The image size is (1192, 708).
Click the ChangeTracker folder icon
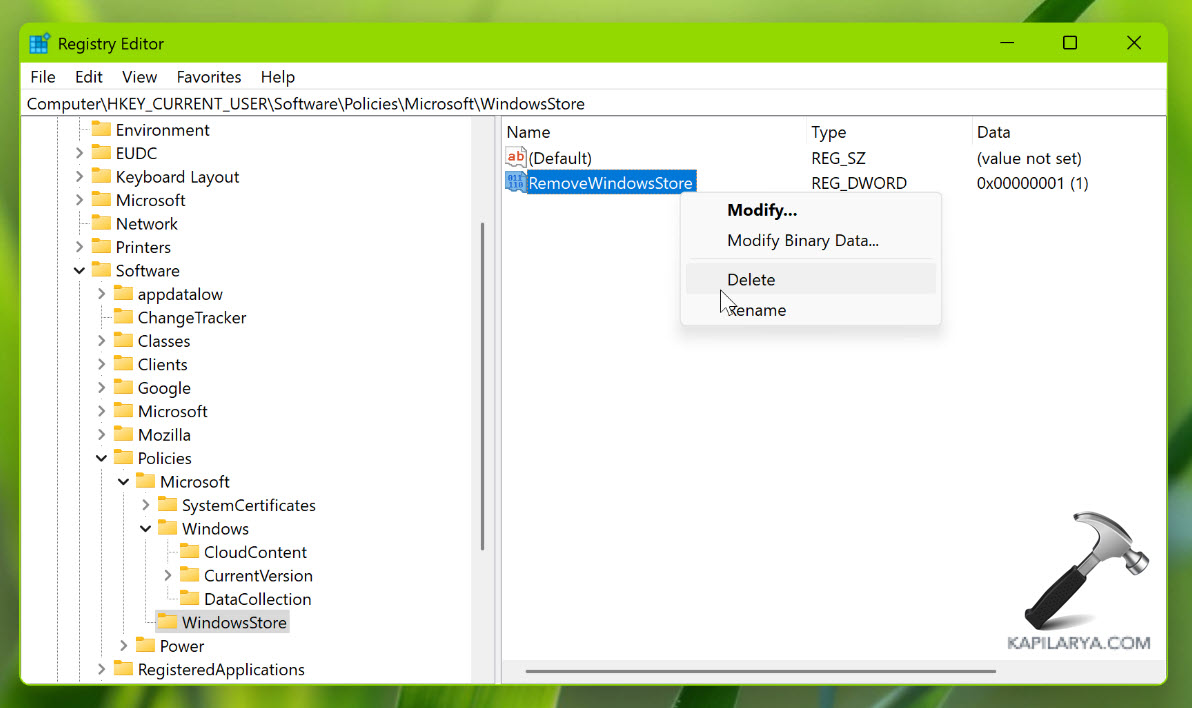tap(123, 317)
